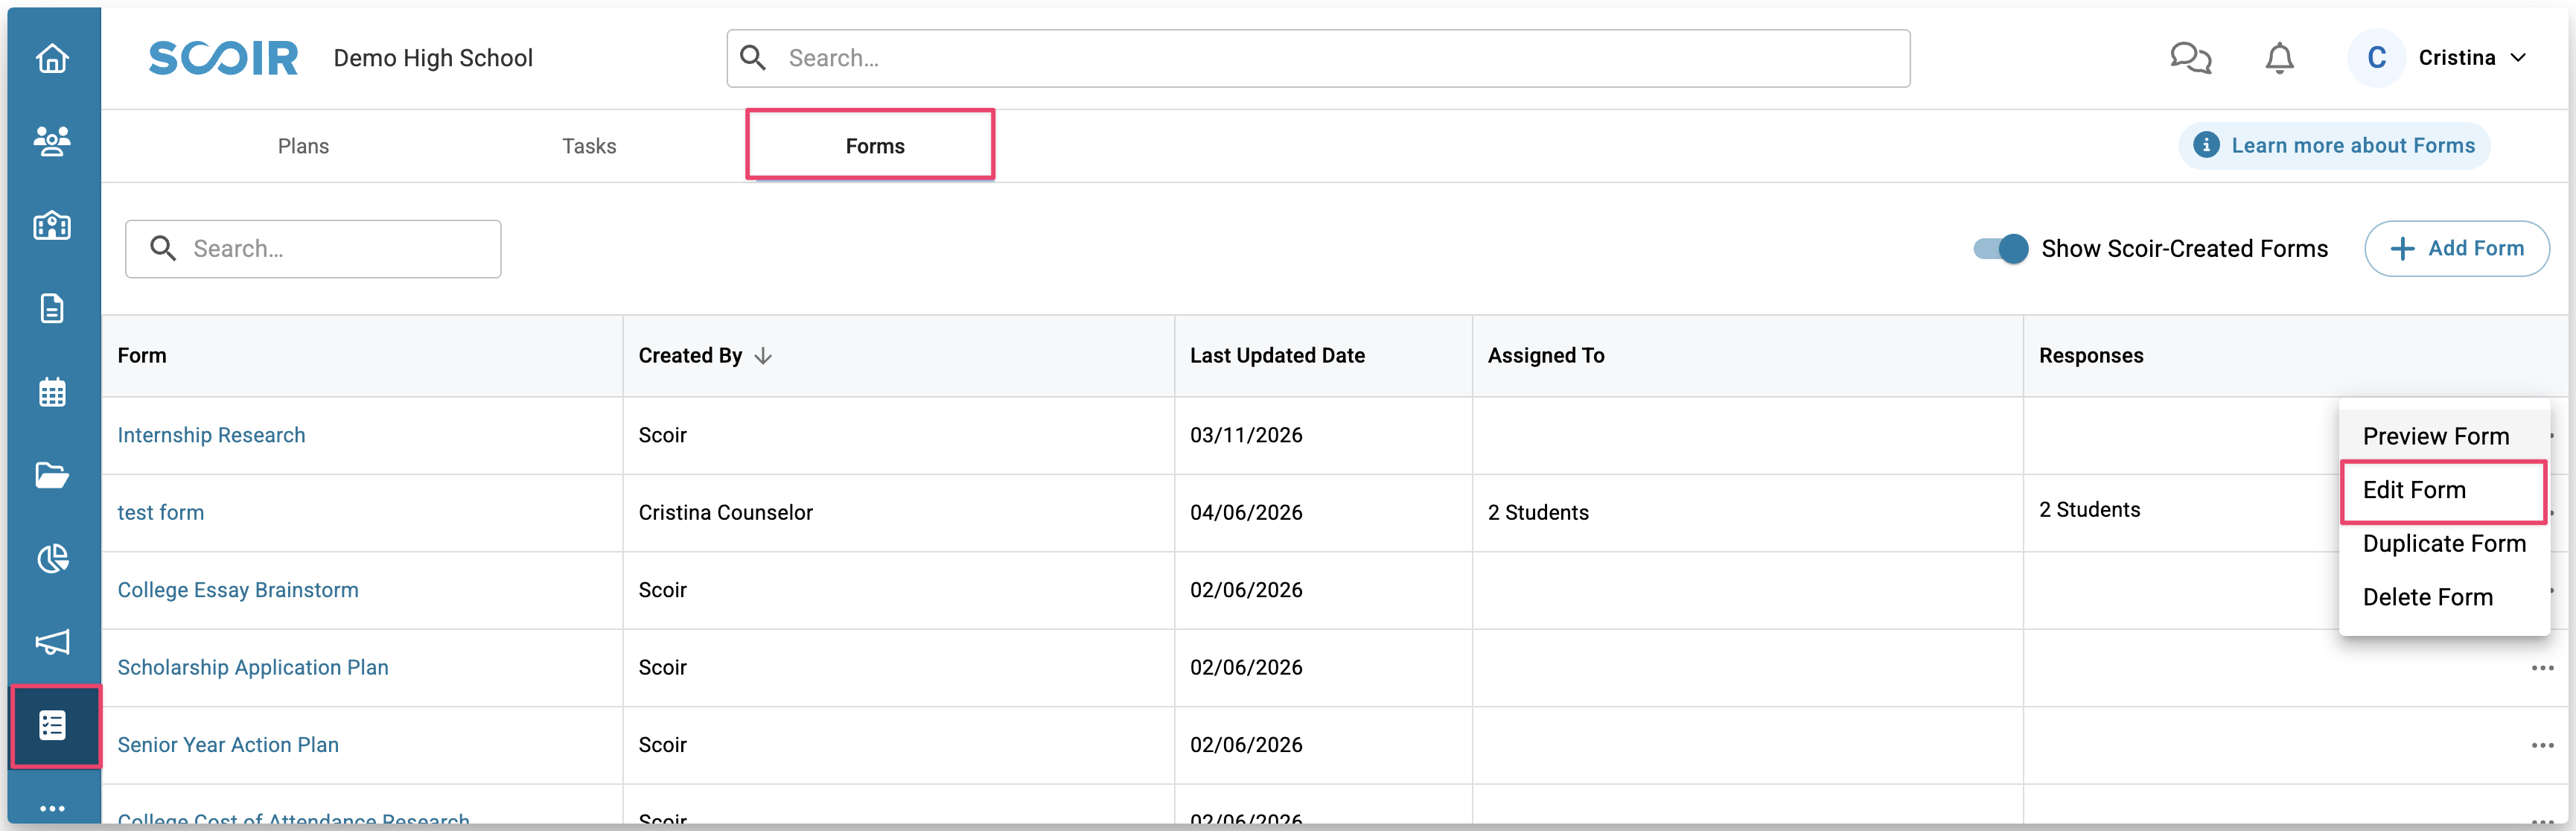Open the Students group sidebar icon
The image size is (2576, 831).
[52, 141]
